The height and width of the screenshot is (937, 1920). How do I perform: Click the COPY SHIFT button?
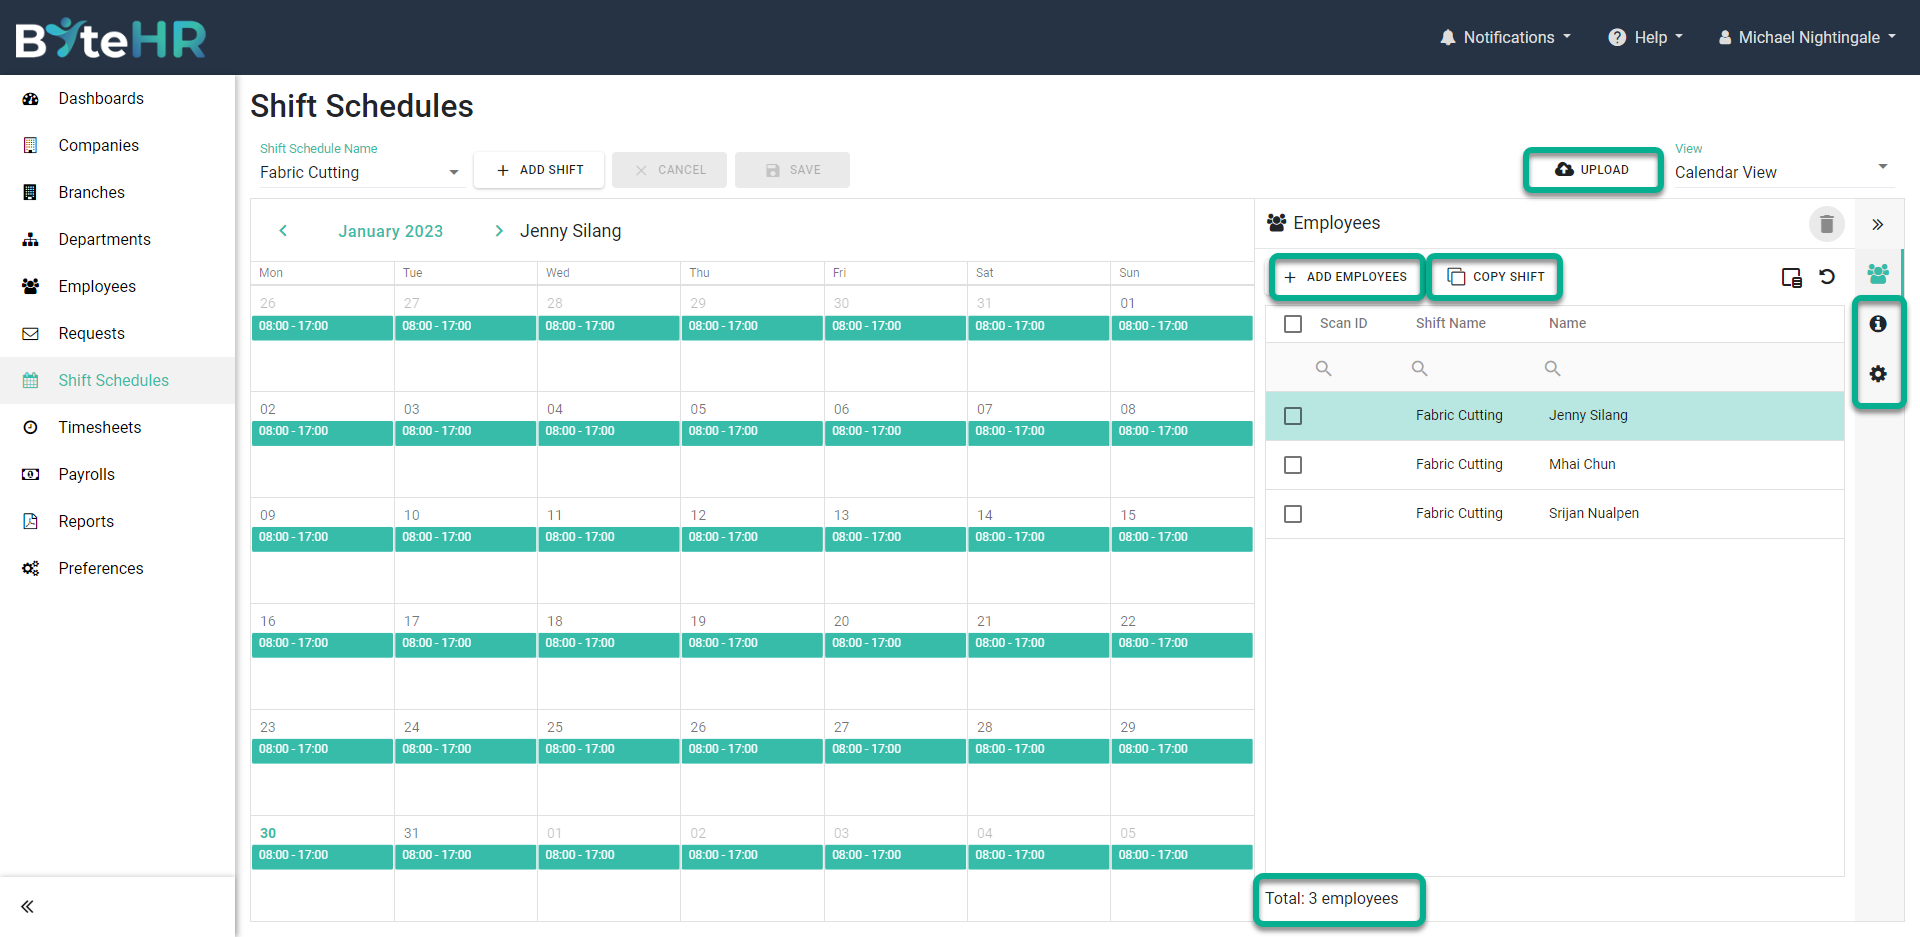[x=1496, y=277]
